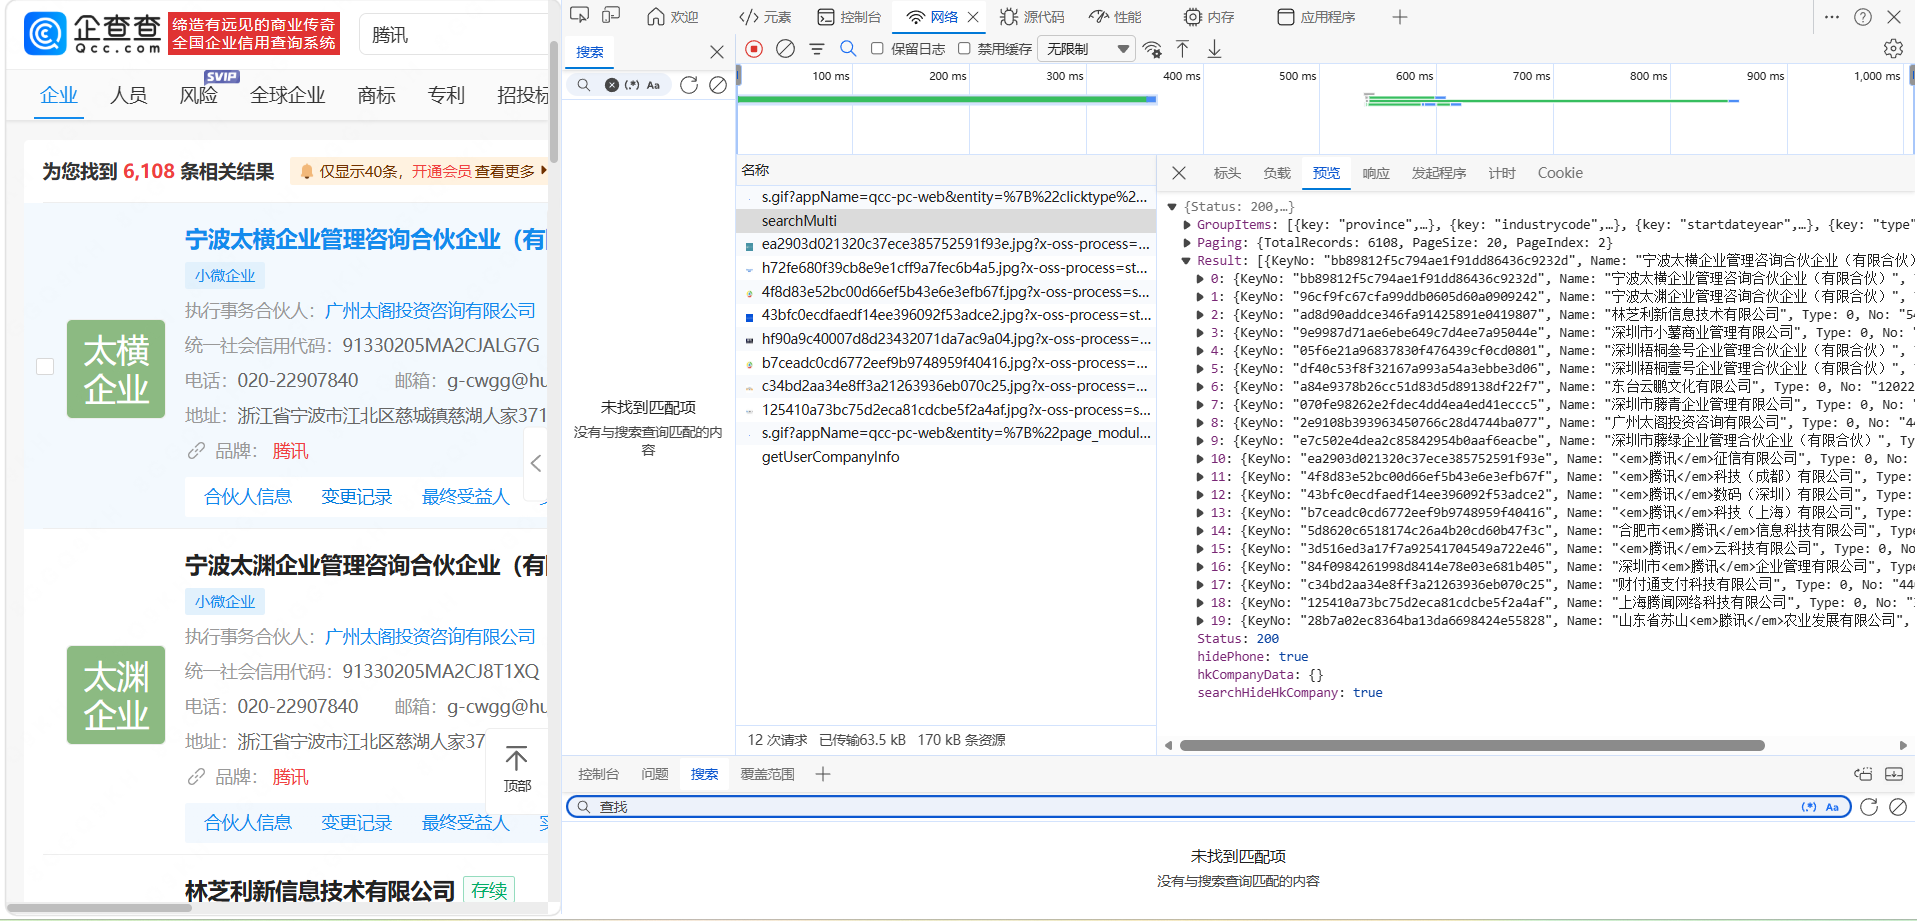Expand the Paging node in preview
Image resolution: width=1917 pixels, height=921 pixels.
click(1187, 243)
